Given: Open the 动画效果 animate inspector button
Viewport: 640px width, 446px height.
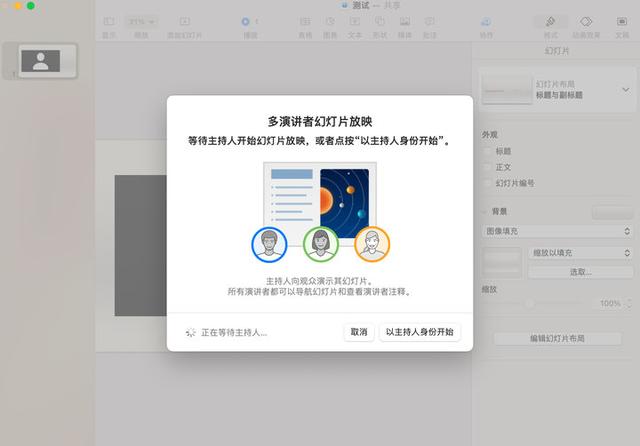Looking at the screenshot, I should pos(586,22).
